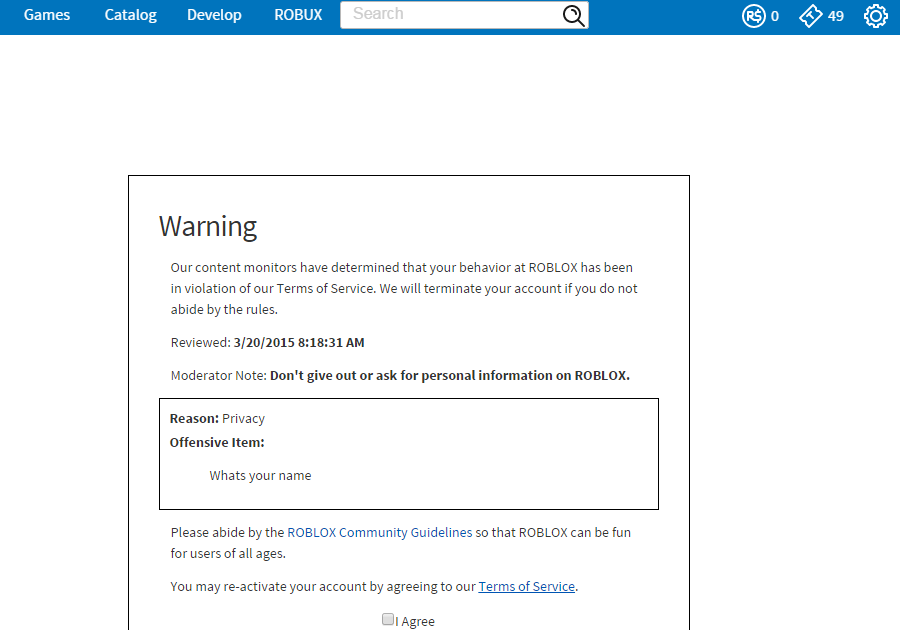Image resolution: width=900 pixels, height=630 pixels.
Task: Open the ROBUX menu item
Action: pyautogui.click(x=298, y=15)
